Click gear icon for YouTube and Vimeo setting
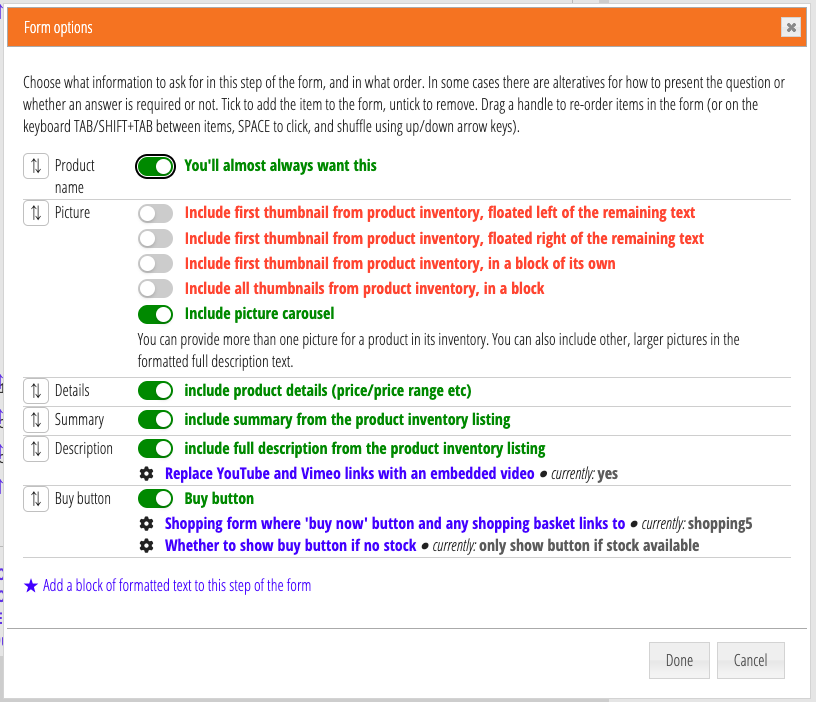The image size is (816, 702). point(147,474)
